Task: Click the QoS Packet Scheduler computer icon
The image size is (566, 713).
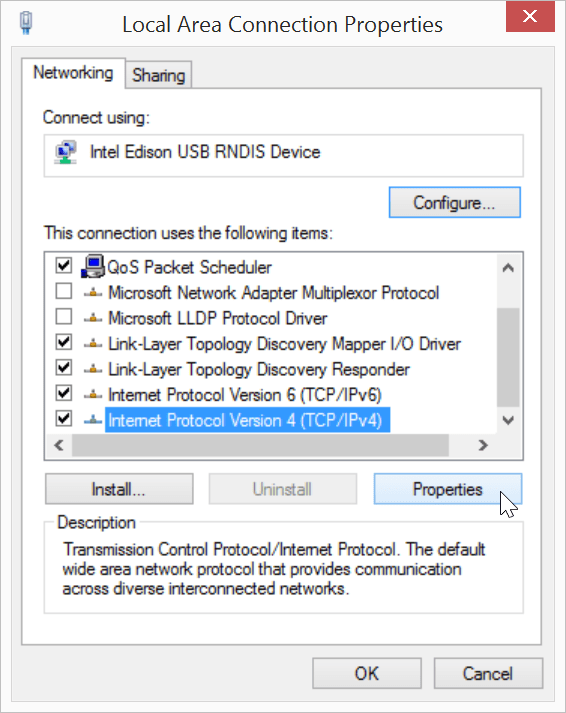Action: pos(93,266)
